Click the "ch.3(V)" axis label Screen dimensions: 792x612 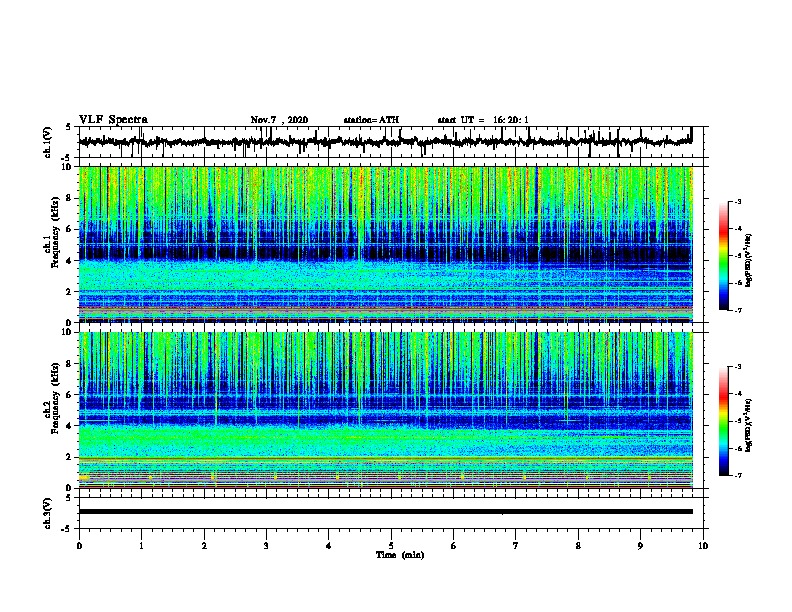[48, 513]
